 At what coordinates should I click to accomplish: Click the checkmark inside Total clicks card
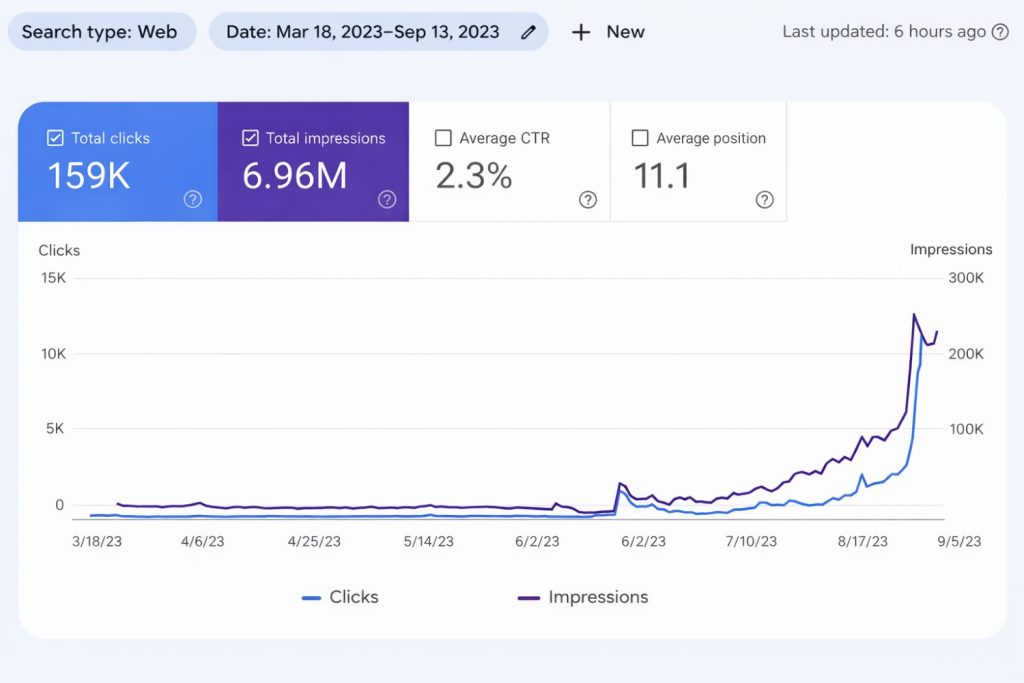[55, 138]
